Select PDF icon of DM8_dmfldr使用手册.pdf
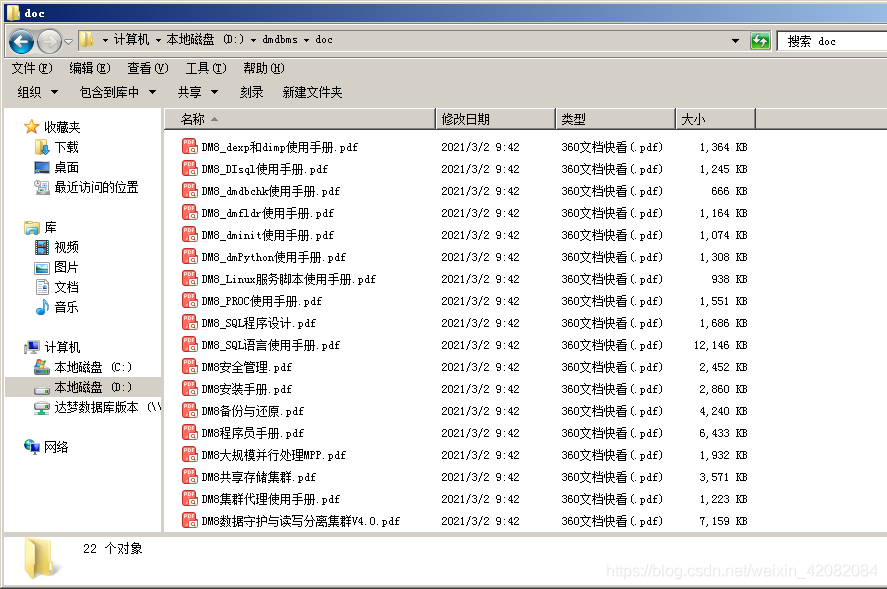Image resolution: width=887 pixels, height=589 pixels. 190,213
